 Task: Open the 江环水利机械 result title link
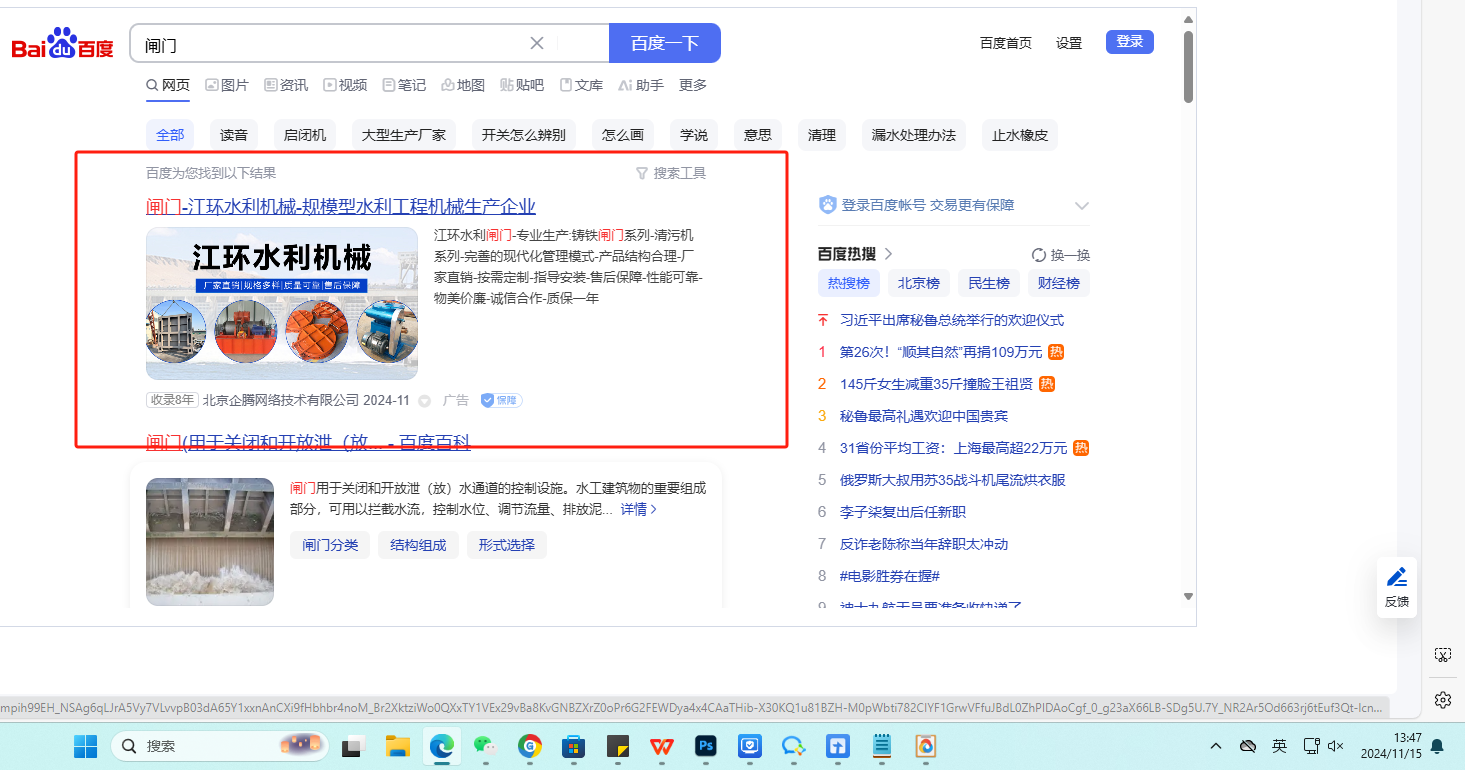[341, 207]
